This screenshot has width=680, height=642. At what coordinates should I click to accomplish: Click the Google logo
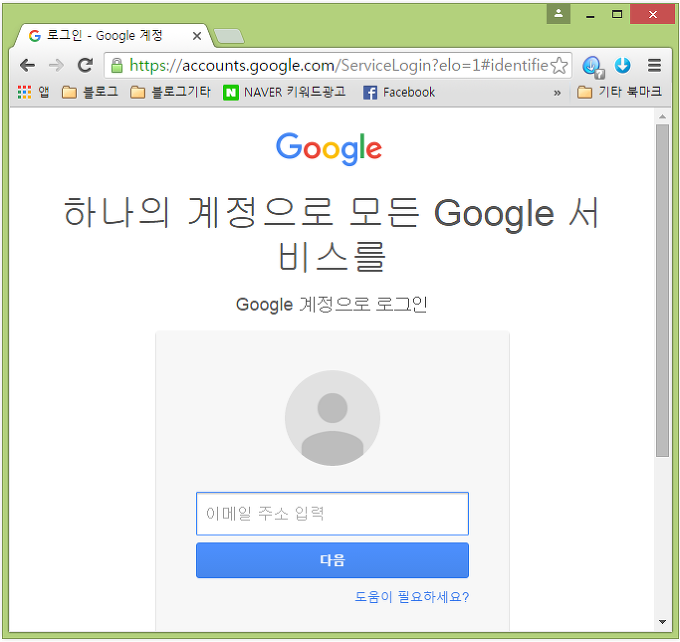click(x=329, y=148)
